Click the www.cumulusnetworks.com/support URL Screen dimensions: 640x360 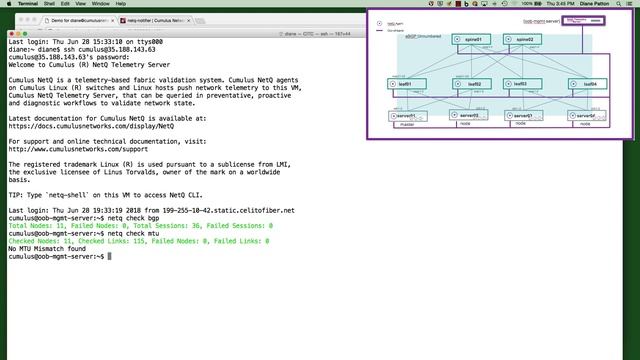78,149
